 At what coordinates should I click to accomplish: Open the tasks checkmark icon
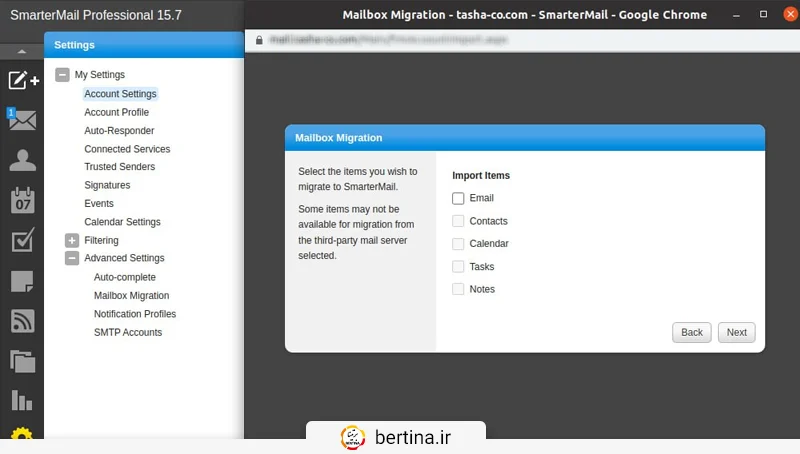(22, 241)
